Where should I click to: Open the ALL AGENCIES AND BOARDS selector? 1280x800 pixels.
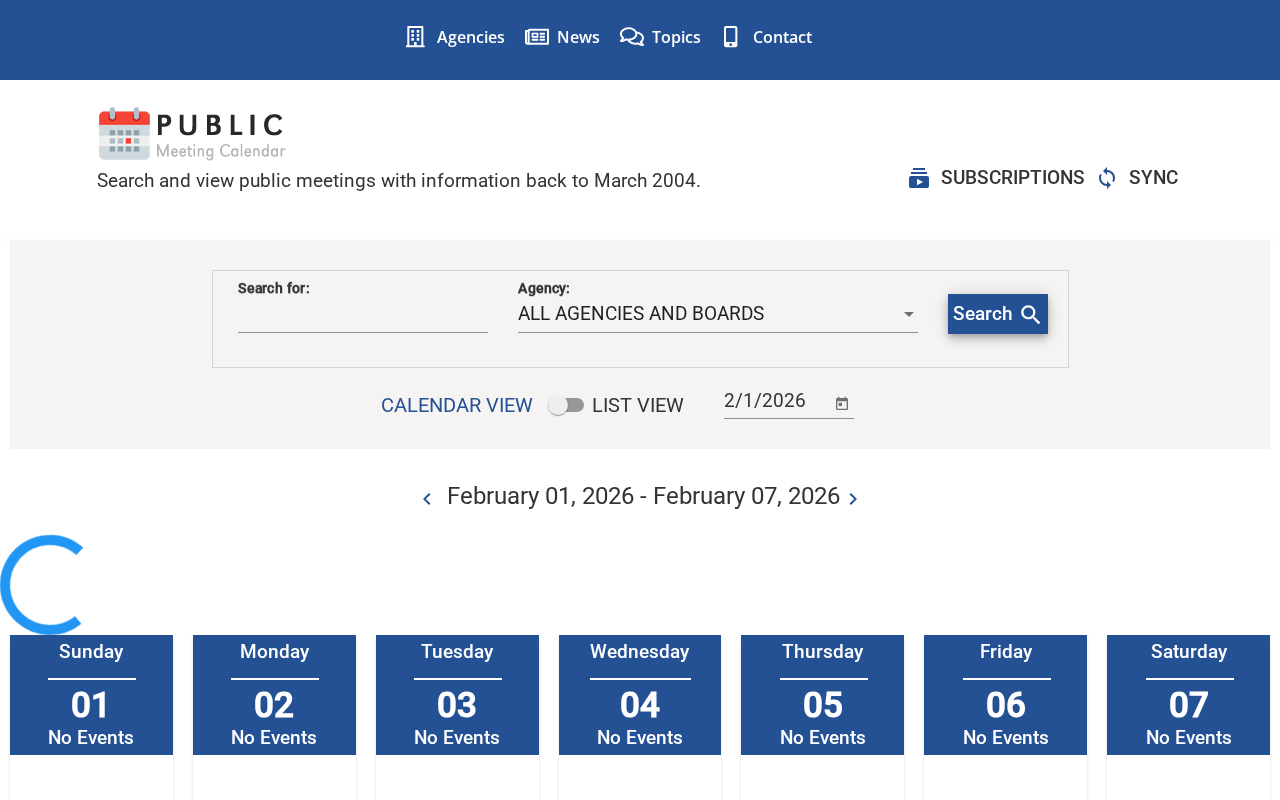718,314
